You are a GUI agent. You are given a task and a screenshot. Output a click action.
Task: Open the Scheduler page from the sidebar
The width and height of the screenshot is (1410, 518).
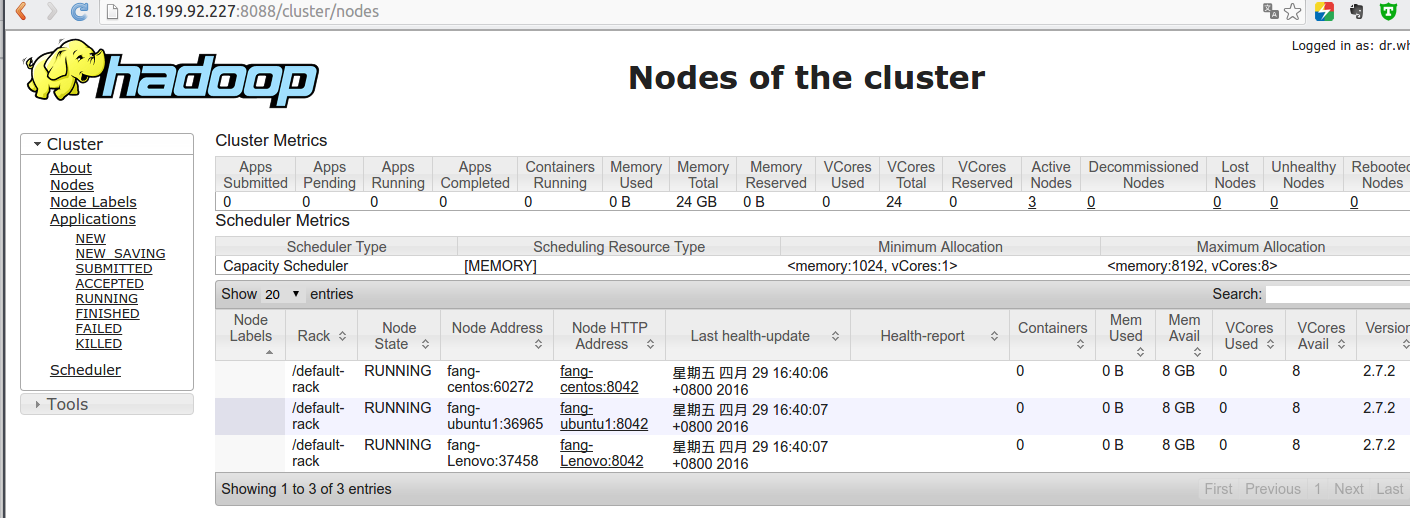tap(85, 370)
